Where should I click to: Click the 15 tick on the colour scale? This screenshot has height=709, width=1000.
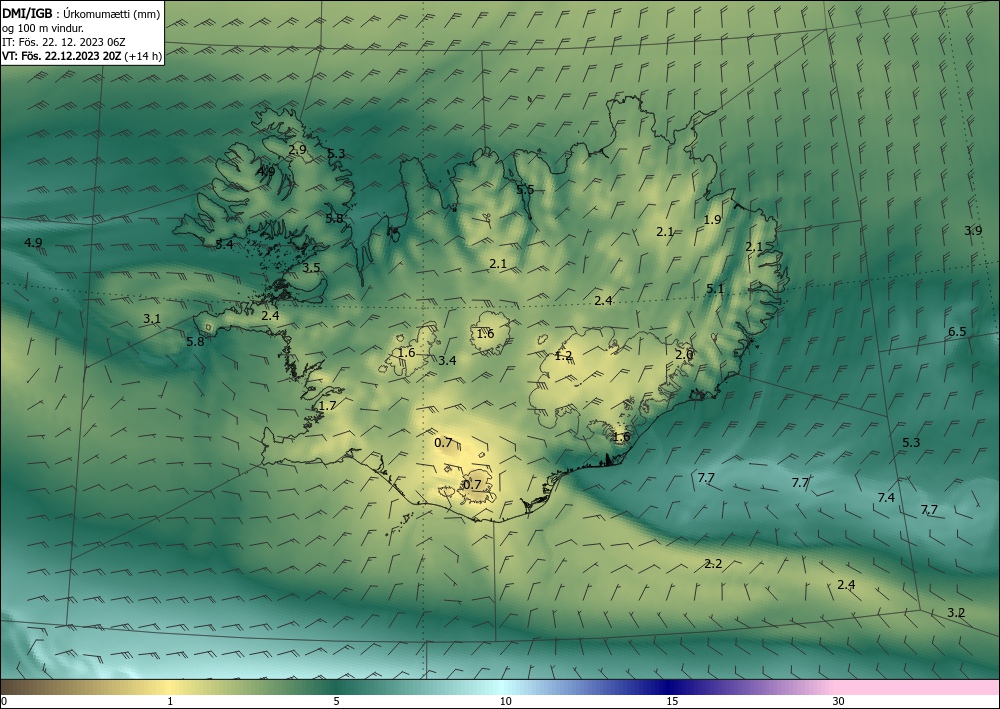672,701
